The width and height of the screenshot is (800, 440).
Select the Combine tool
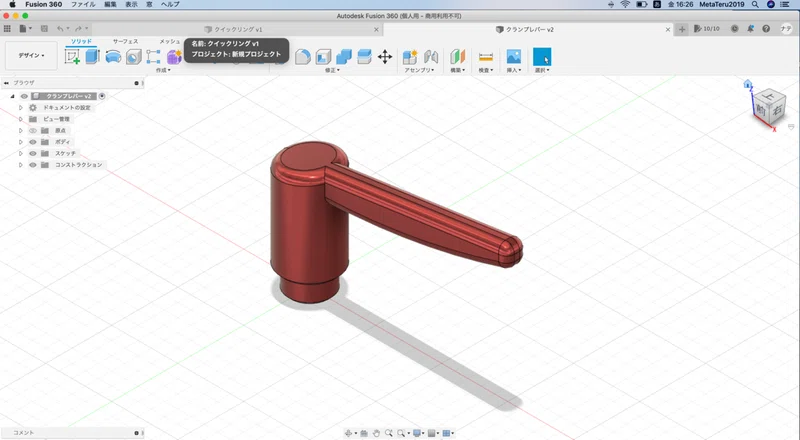coord(343,57)
